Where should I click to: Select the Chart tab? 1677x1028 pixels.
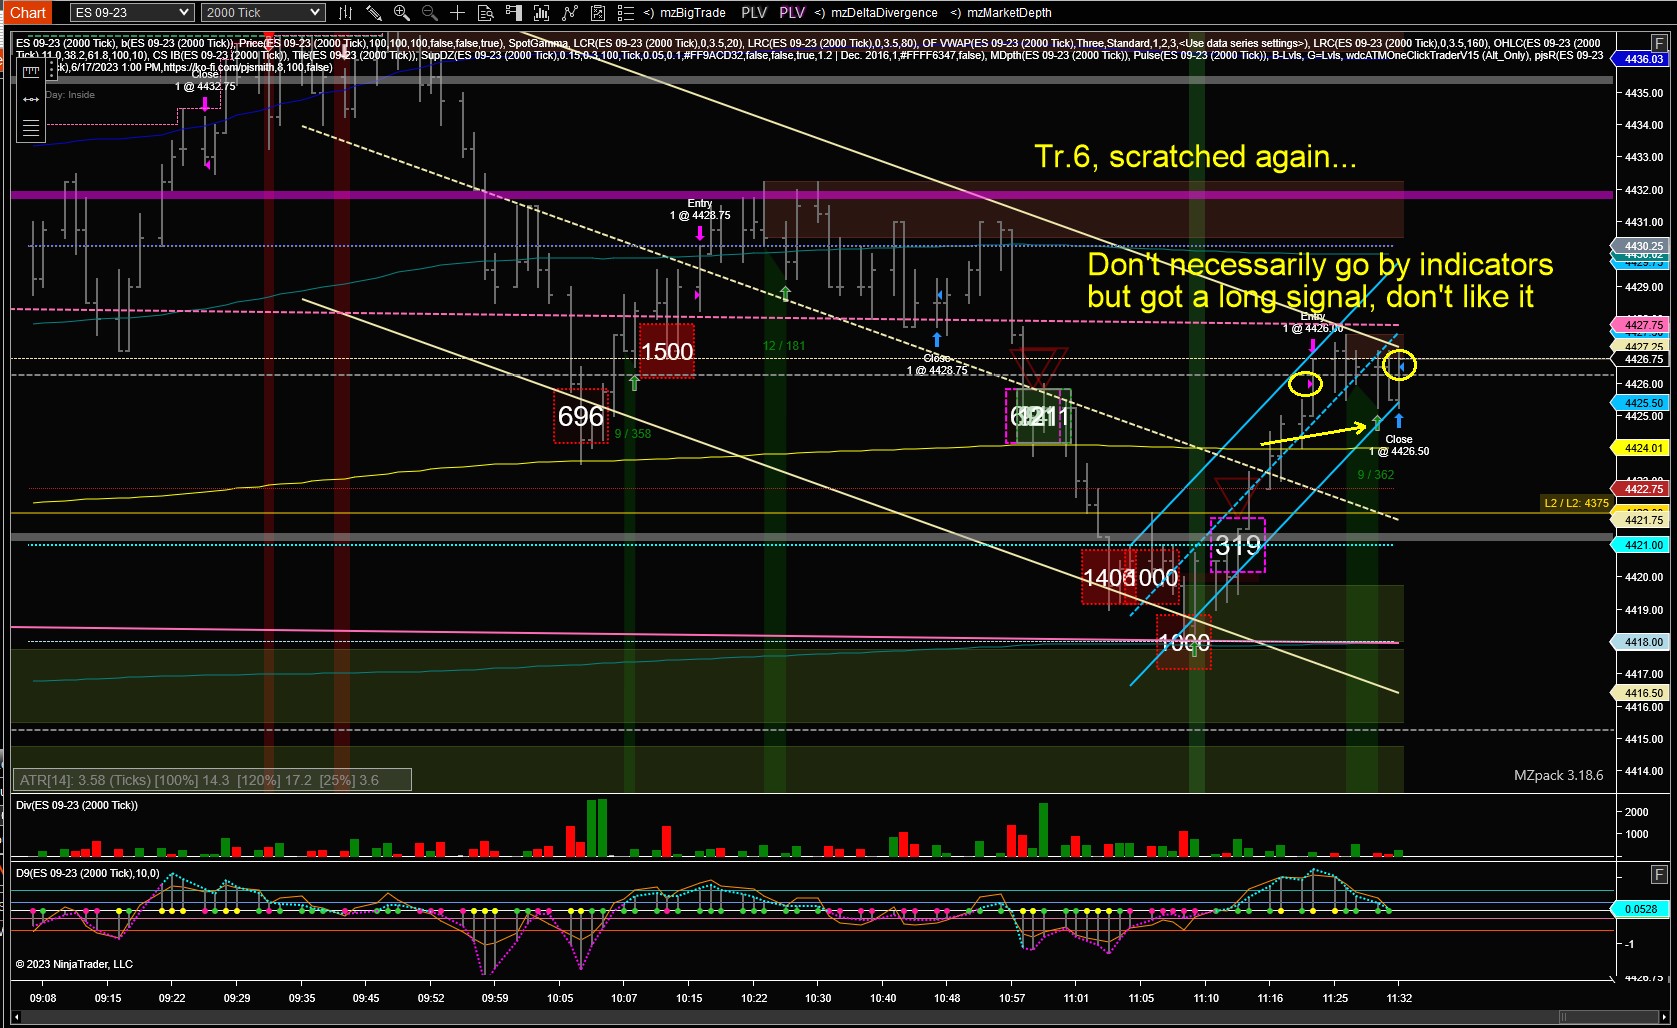coord(28,13)
